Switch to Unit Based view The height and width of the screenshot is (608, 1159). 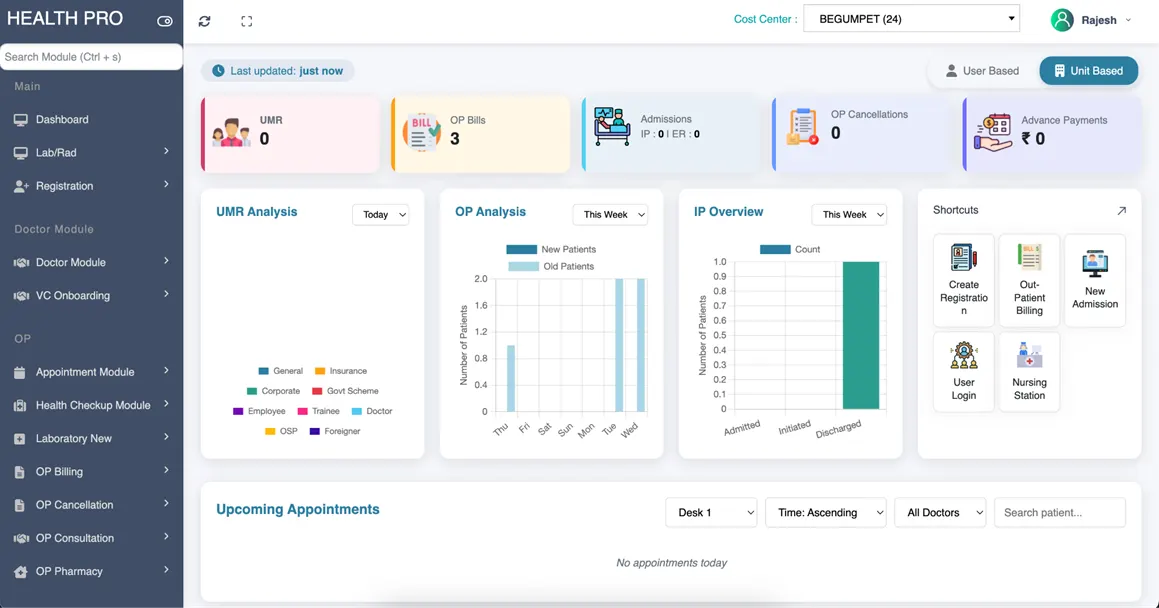(1088, 71)
